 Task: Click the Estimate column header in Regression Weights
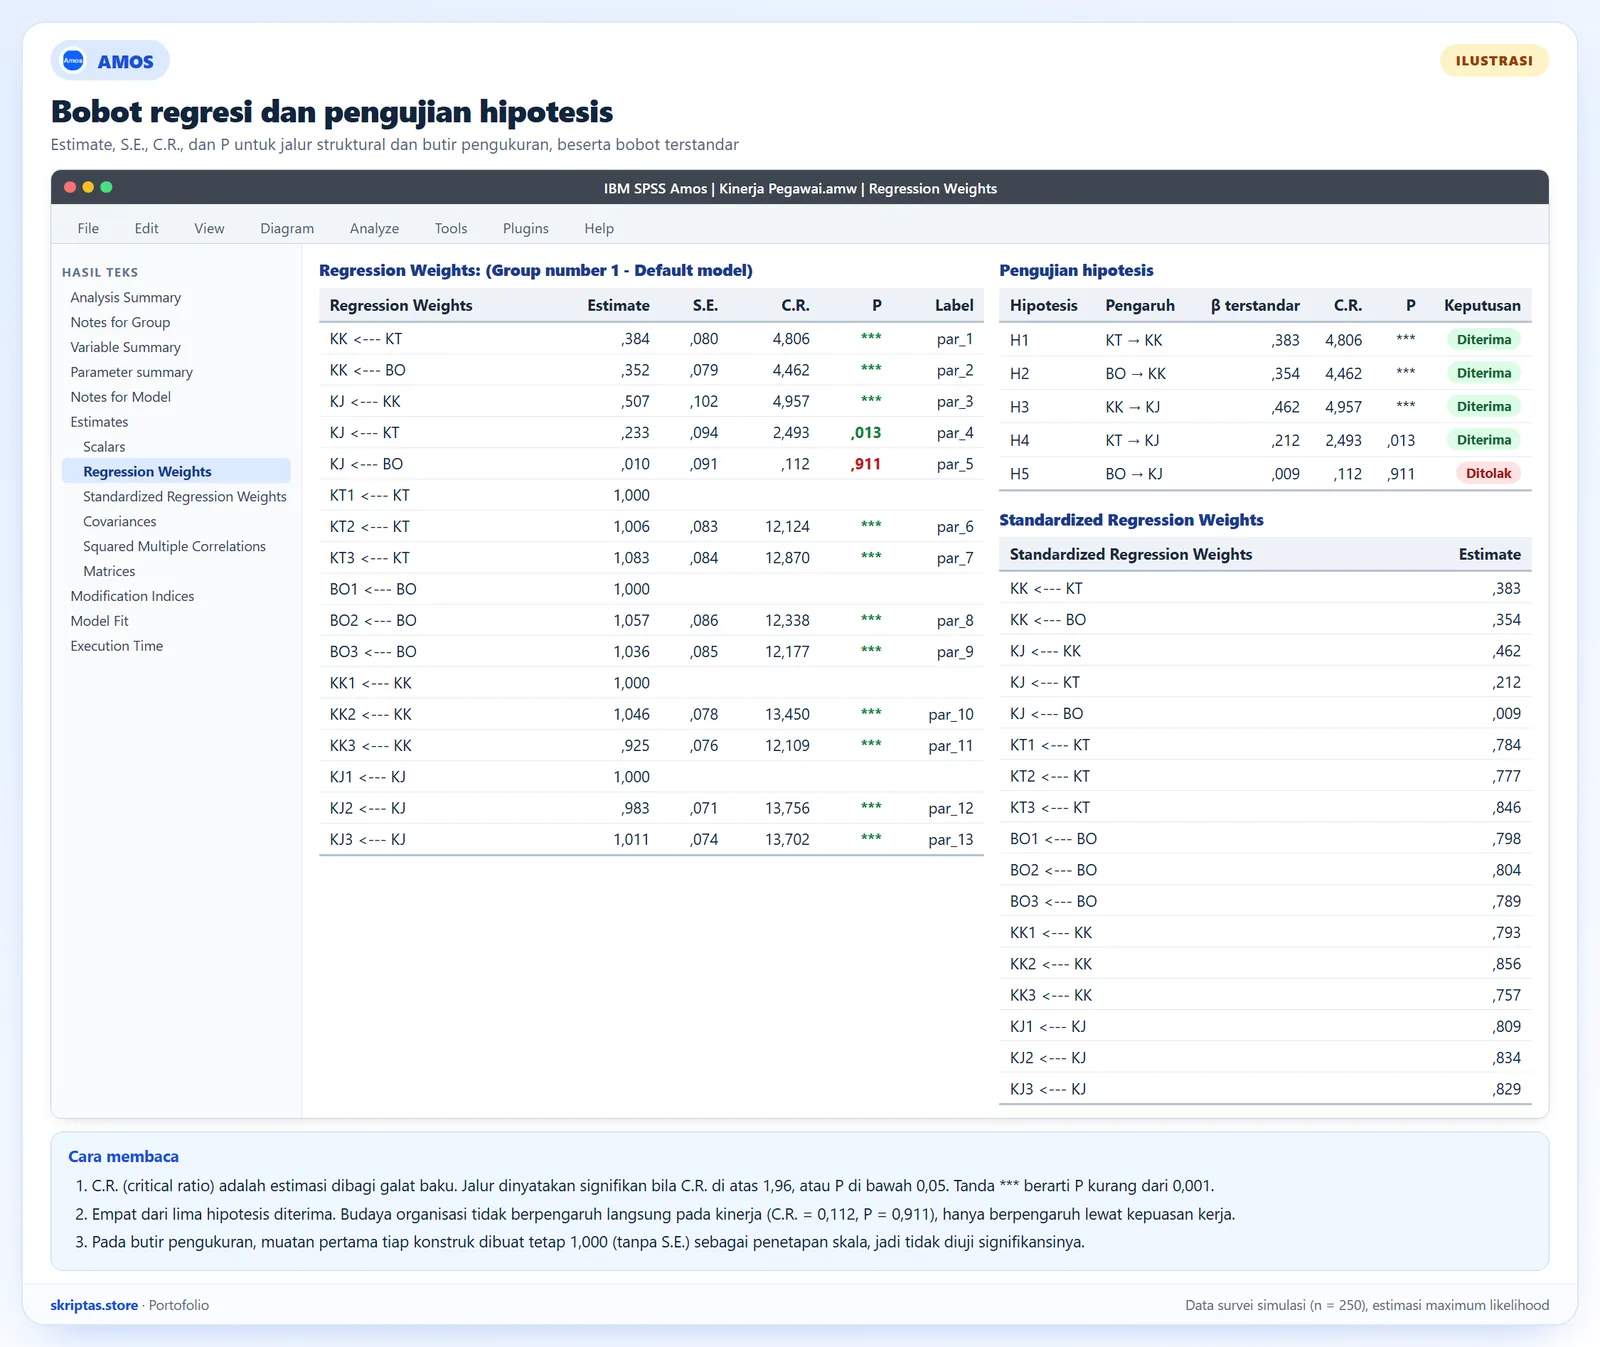point(618,305)
